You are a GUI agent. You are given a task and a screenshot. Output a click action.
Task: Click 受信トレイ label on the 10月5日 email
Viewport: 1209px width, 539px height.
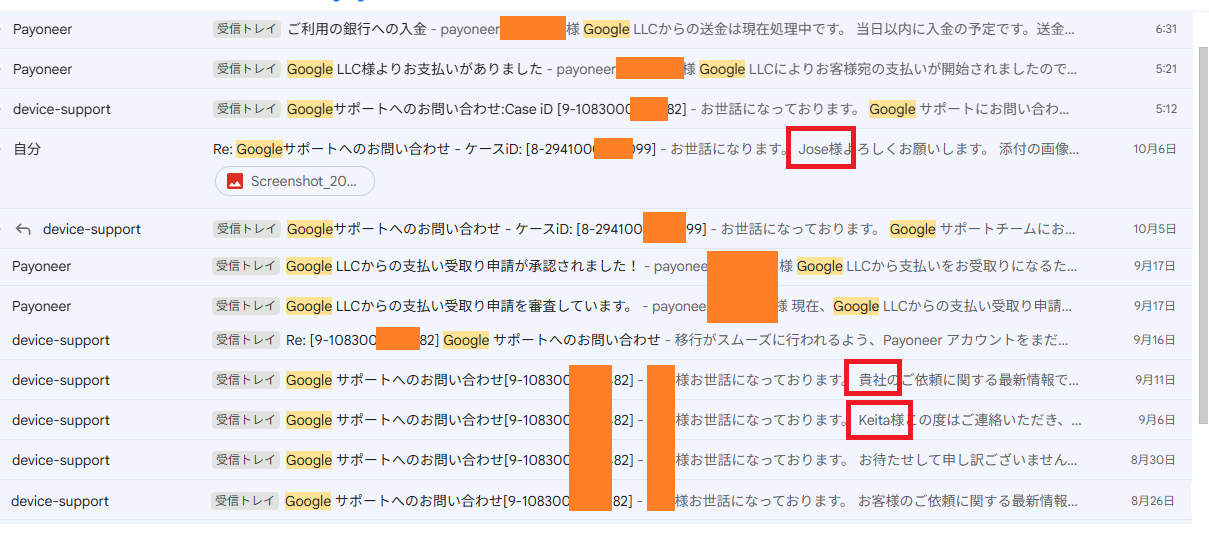click(246, 229)
